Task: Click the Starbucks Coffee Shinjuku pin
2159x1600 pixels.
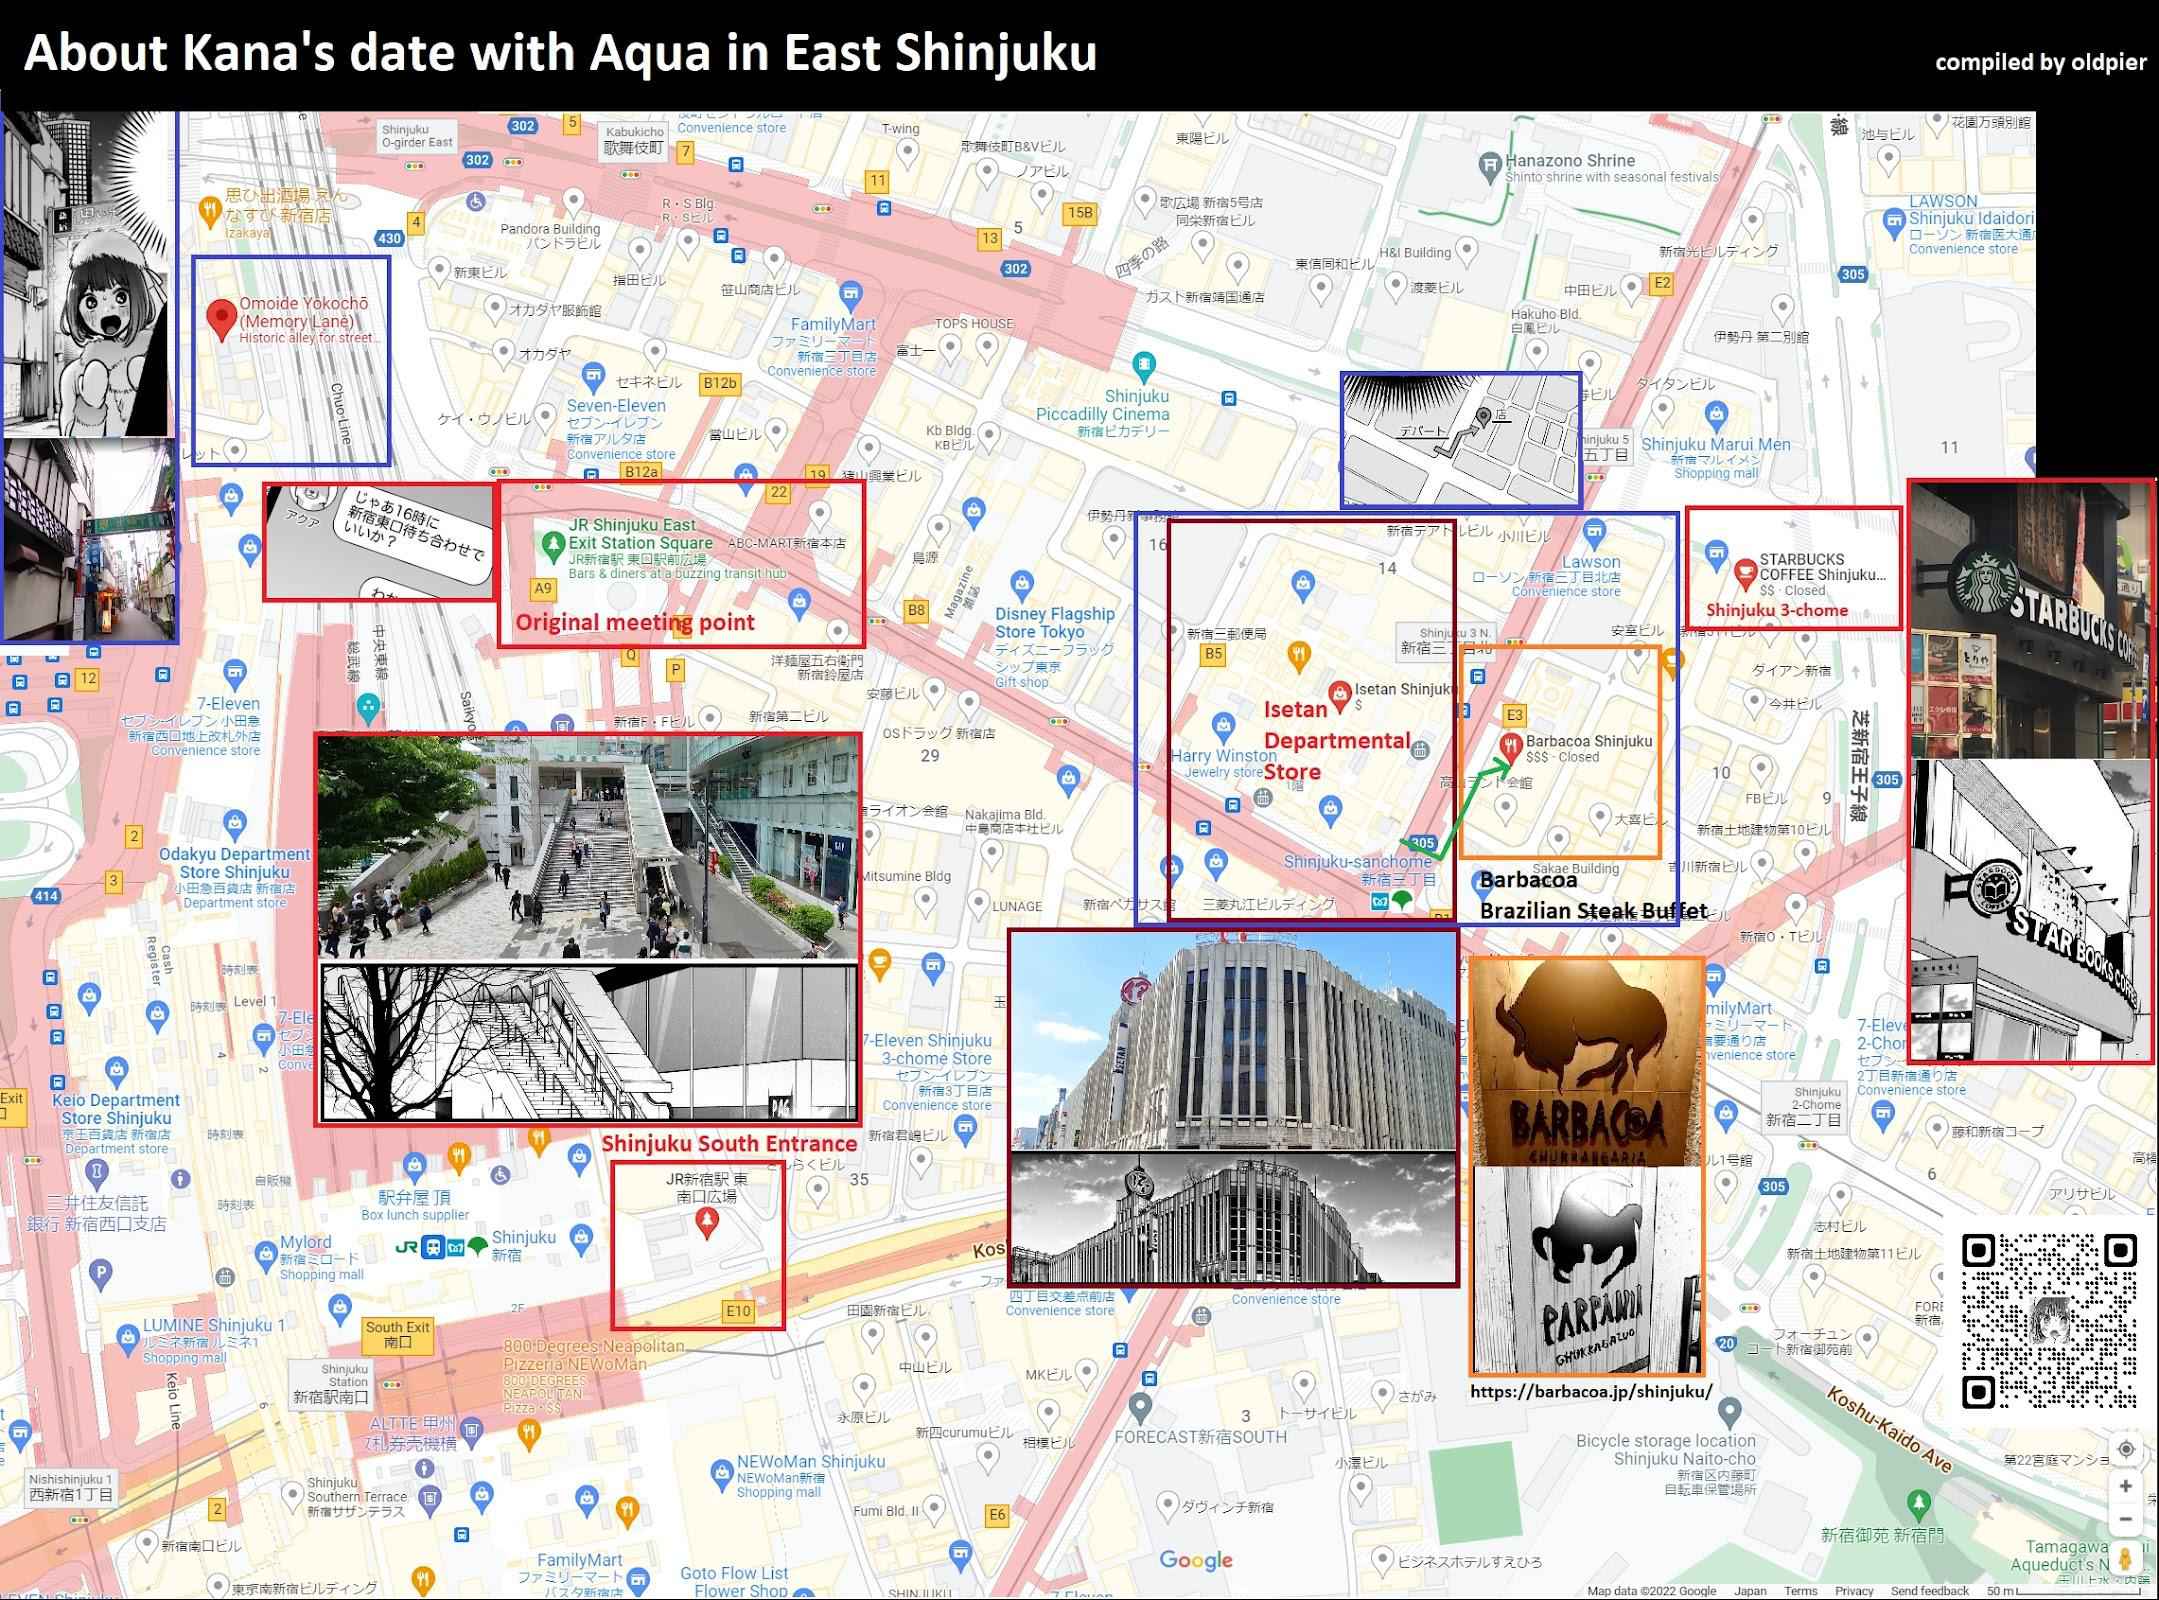Action: [x=1745, y=572]
